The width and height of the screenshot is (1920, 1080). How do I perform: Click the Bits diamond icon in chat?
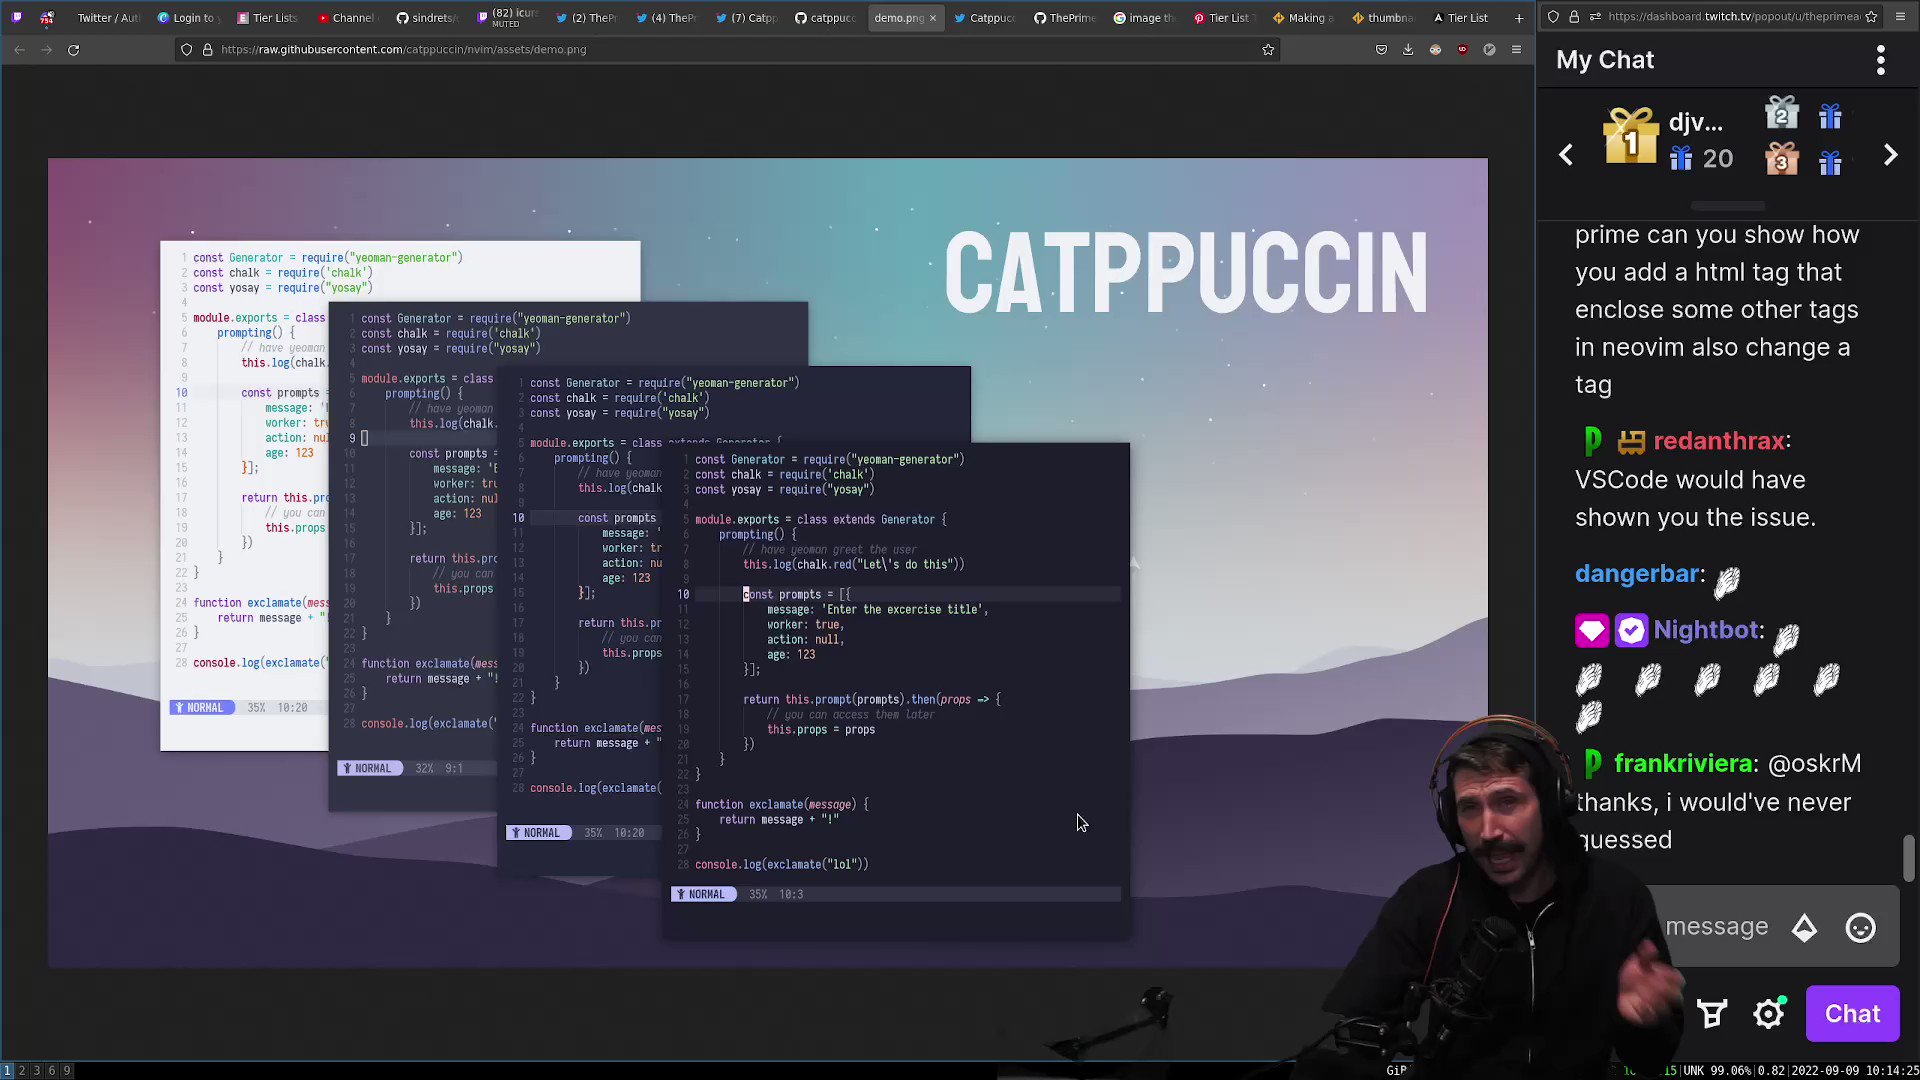coord(1804,928)
